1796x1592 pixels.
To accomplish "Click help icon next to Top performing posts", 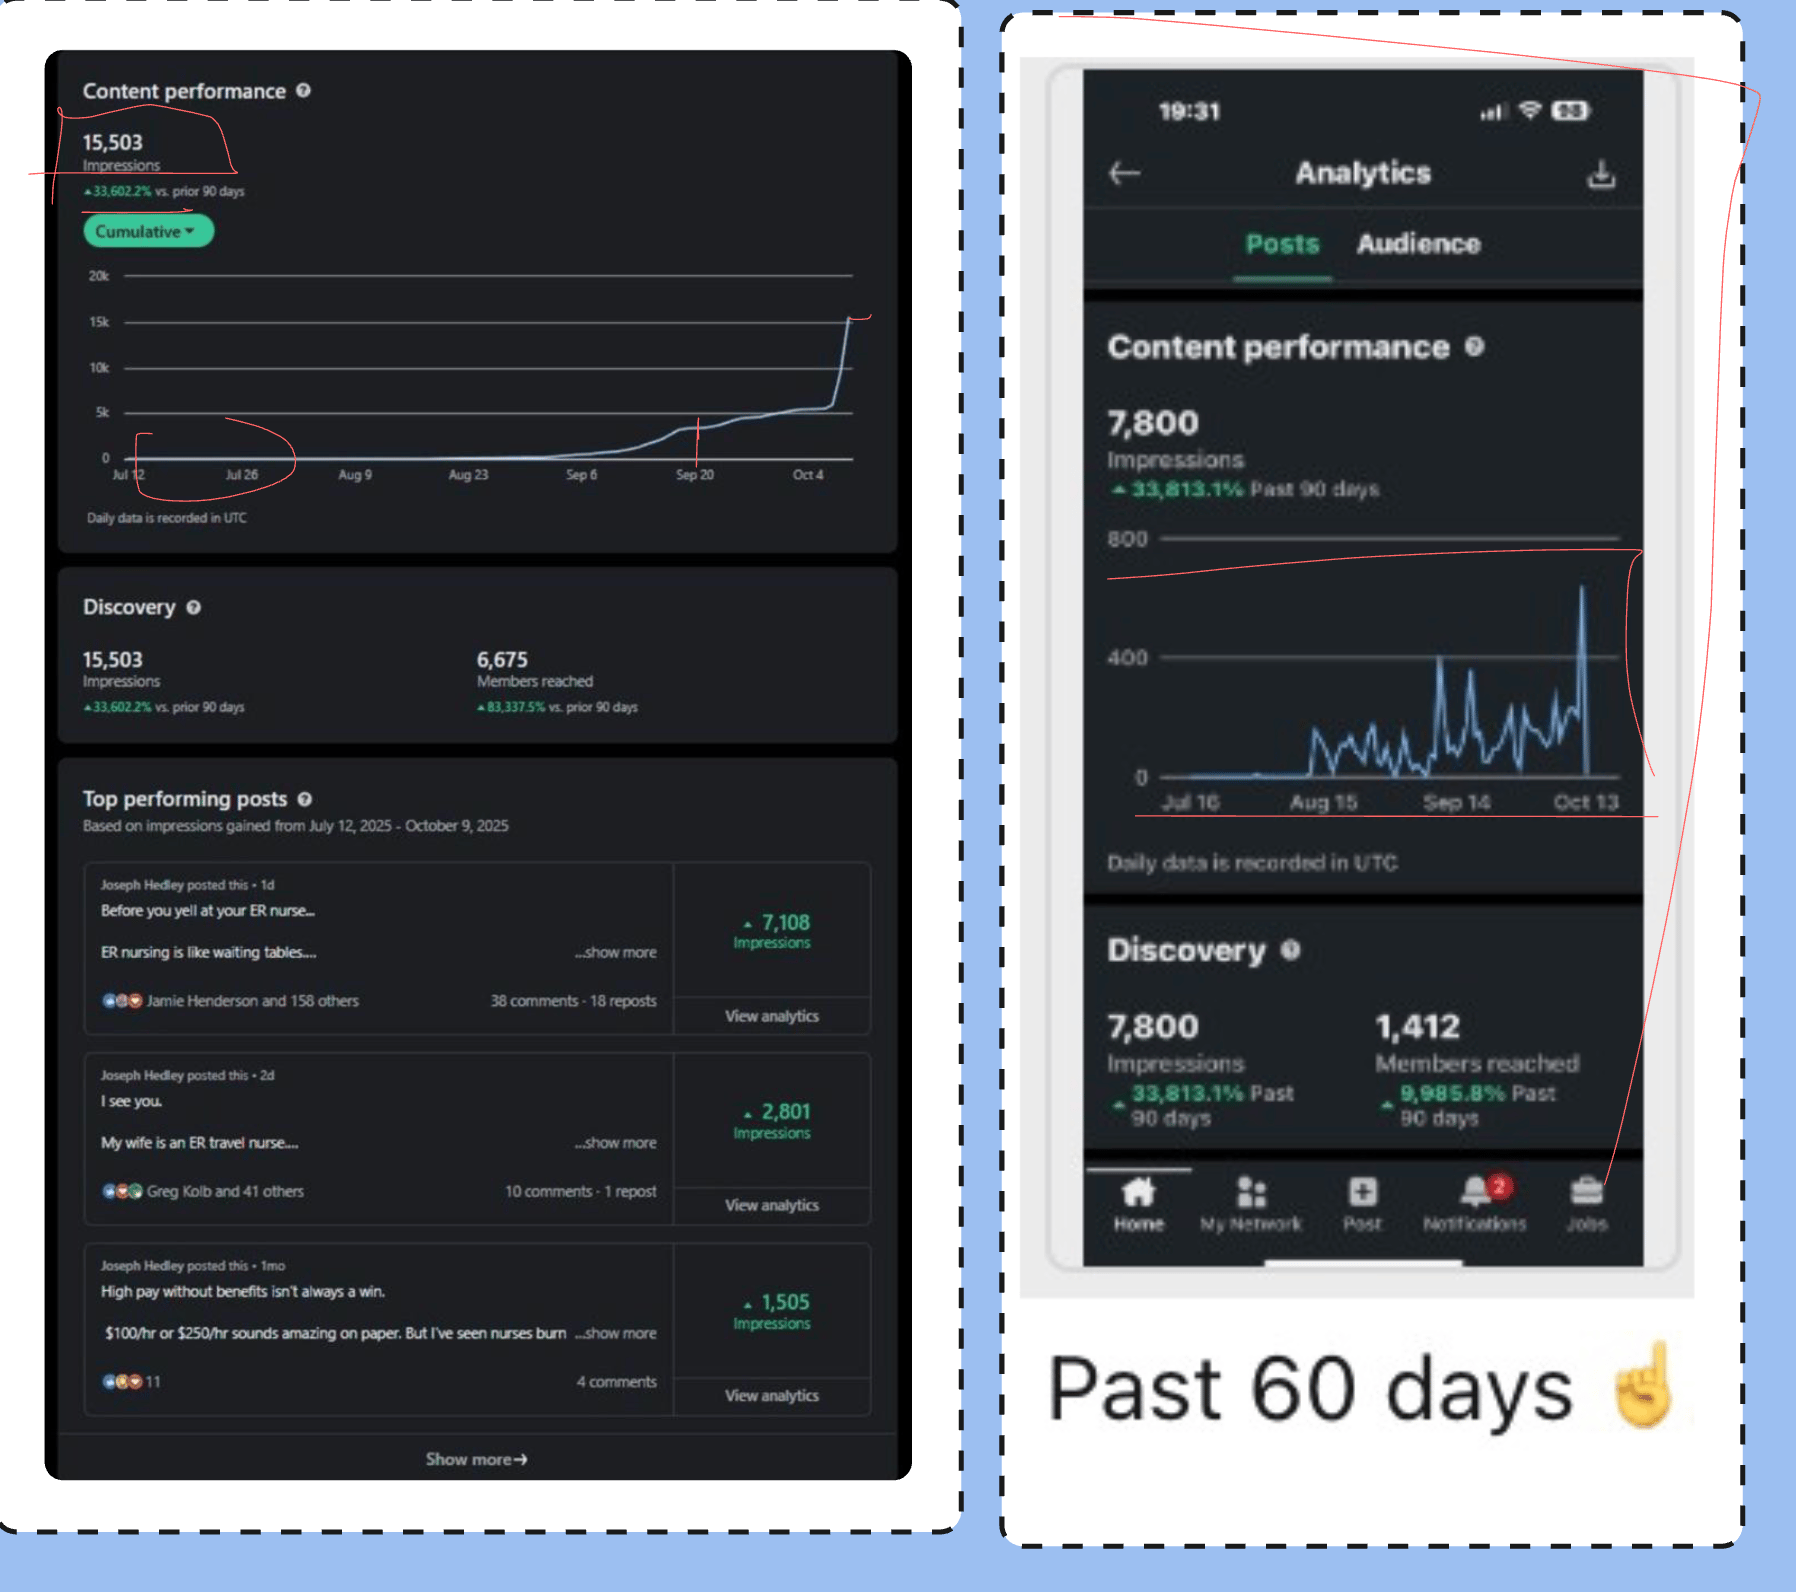I will click(305, 799).
